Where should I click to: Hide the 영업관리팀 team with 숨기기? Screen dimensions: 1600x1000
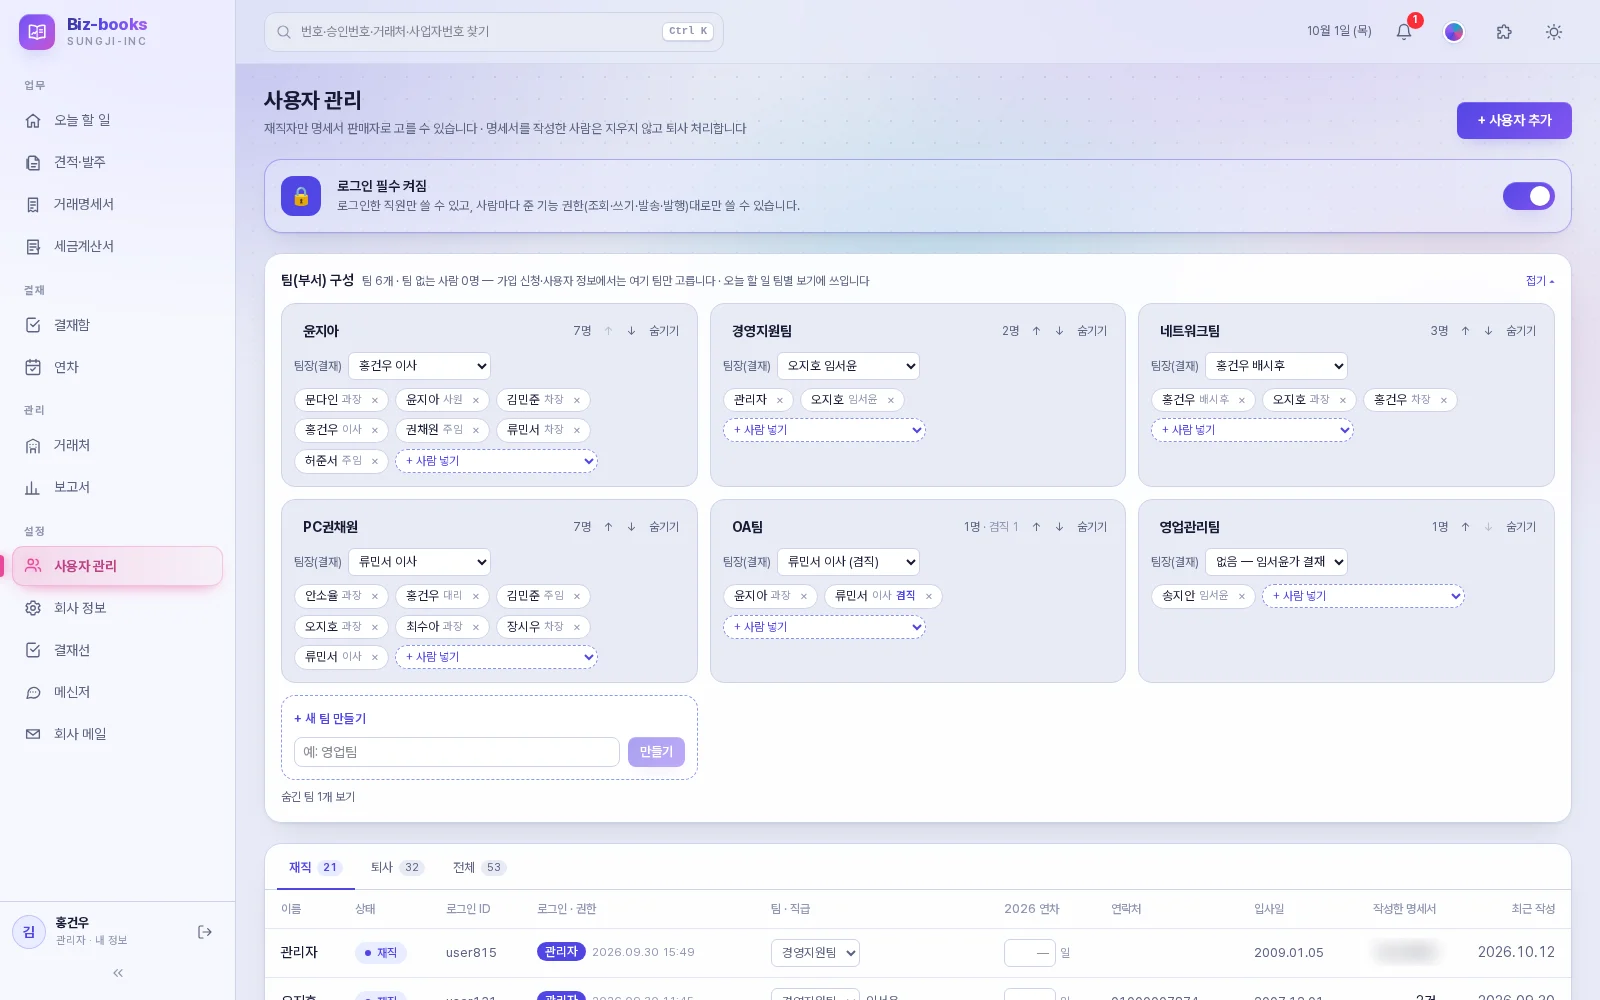coord(1521,527)
